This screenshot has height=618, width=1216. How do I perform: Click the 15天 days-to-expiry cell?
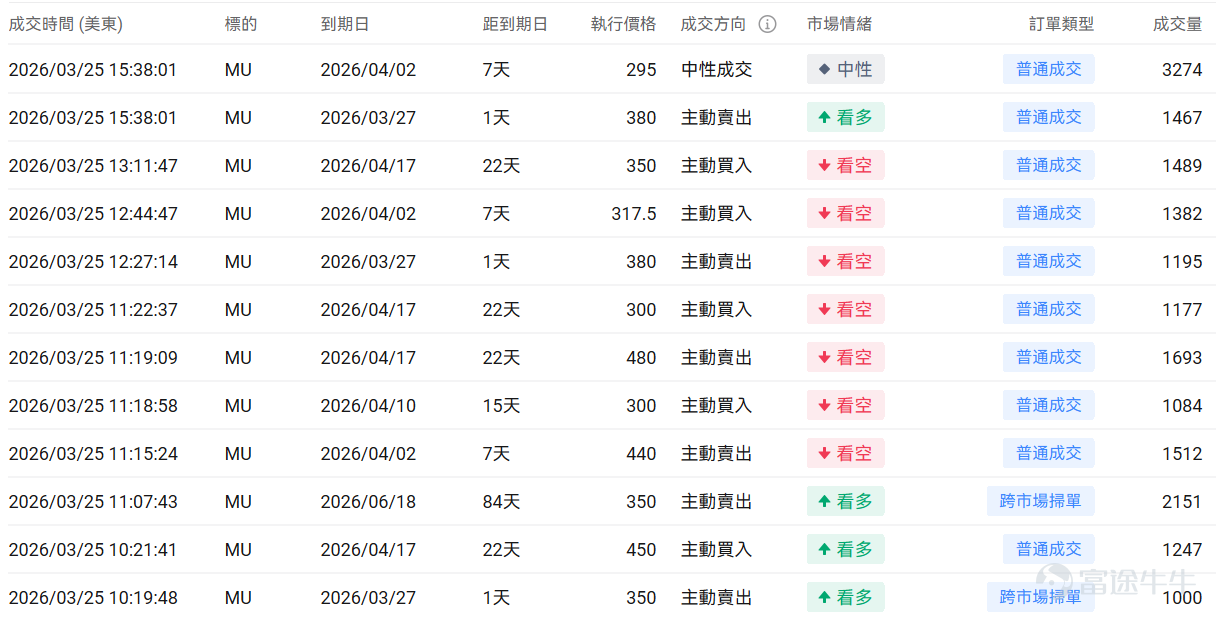pyautogui.click(x=501, y=406)
